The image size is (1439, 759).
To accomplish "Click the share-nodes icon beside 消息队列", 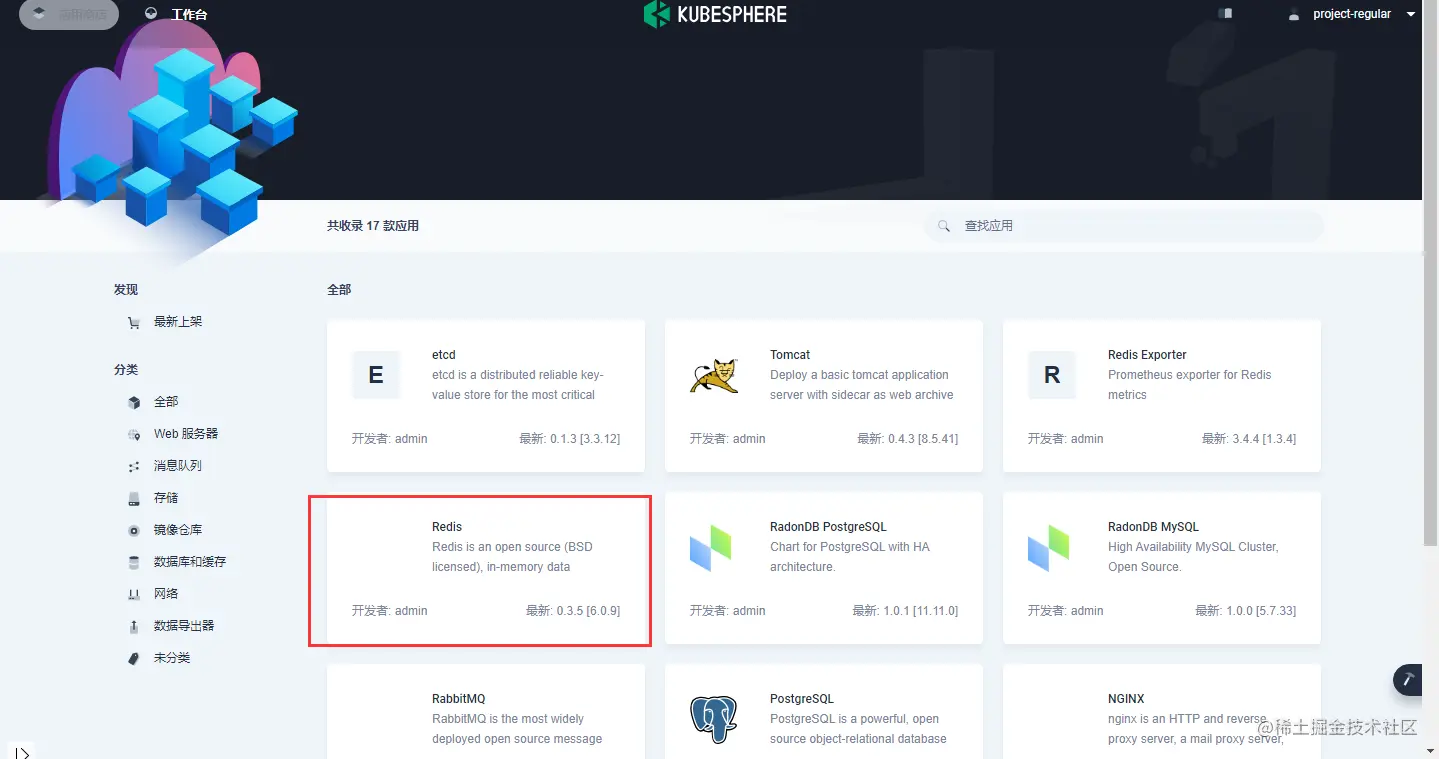I will (x=134, y=466).
